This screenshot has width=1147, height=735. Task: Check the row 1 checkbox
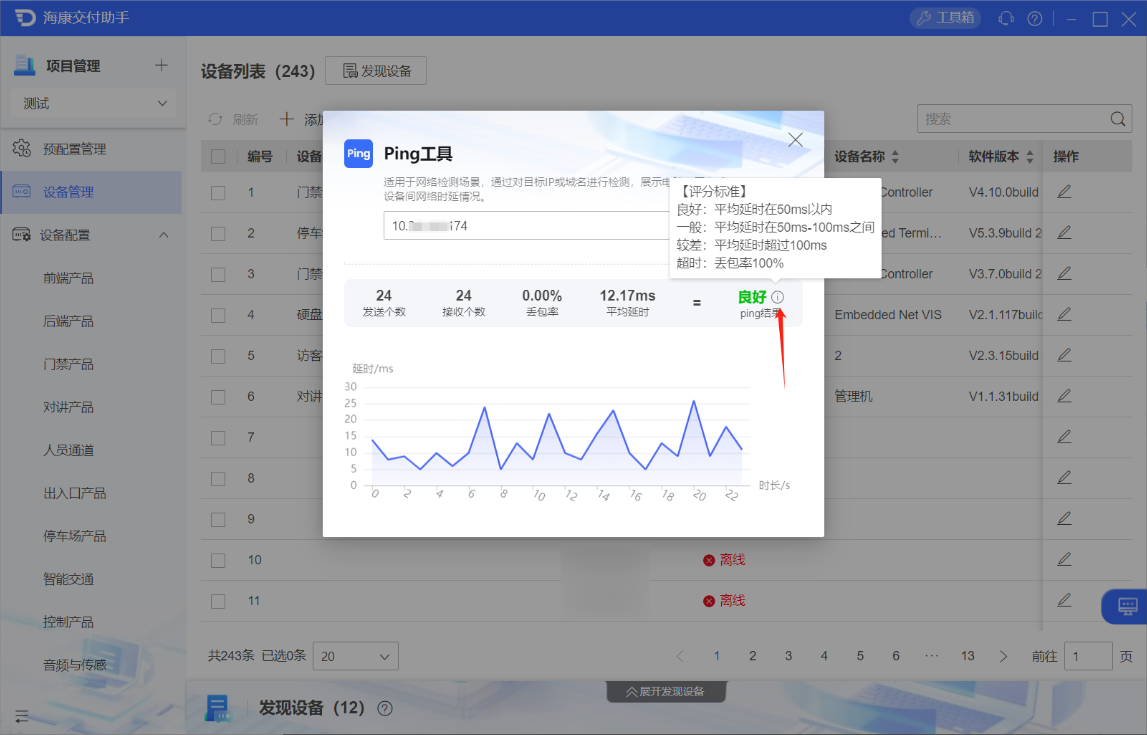coord(218,192)
